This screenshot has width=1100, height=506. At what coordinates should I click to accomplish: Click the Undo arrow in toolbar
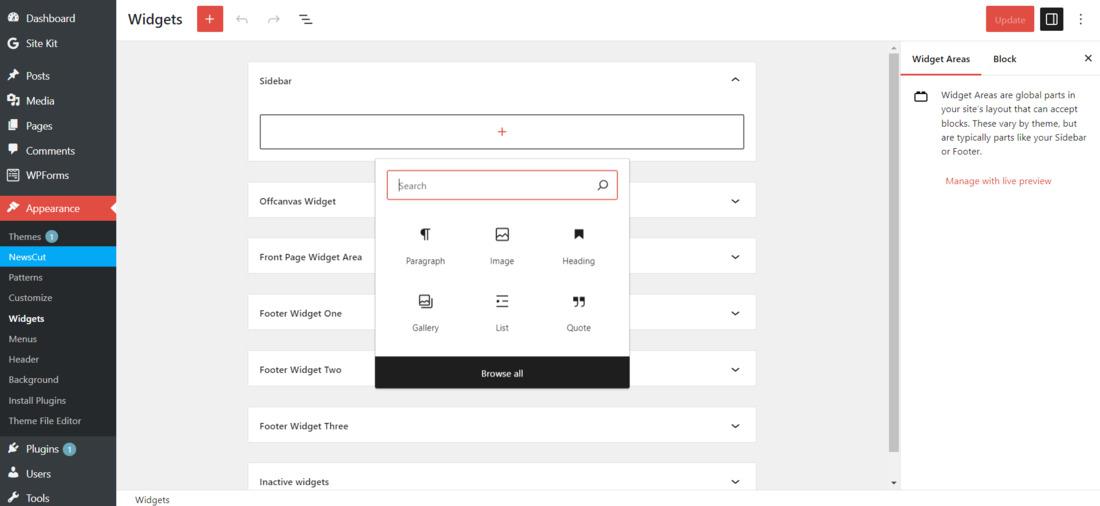coord(242,19)
